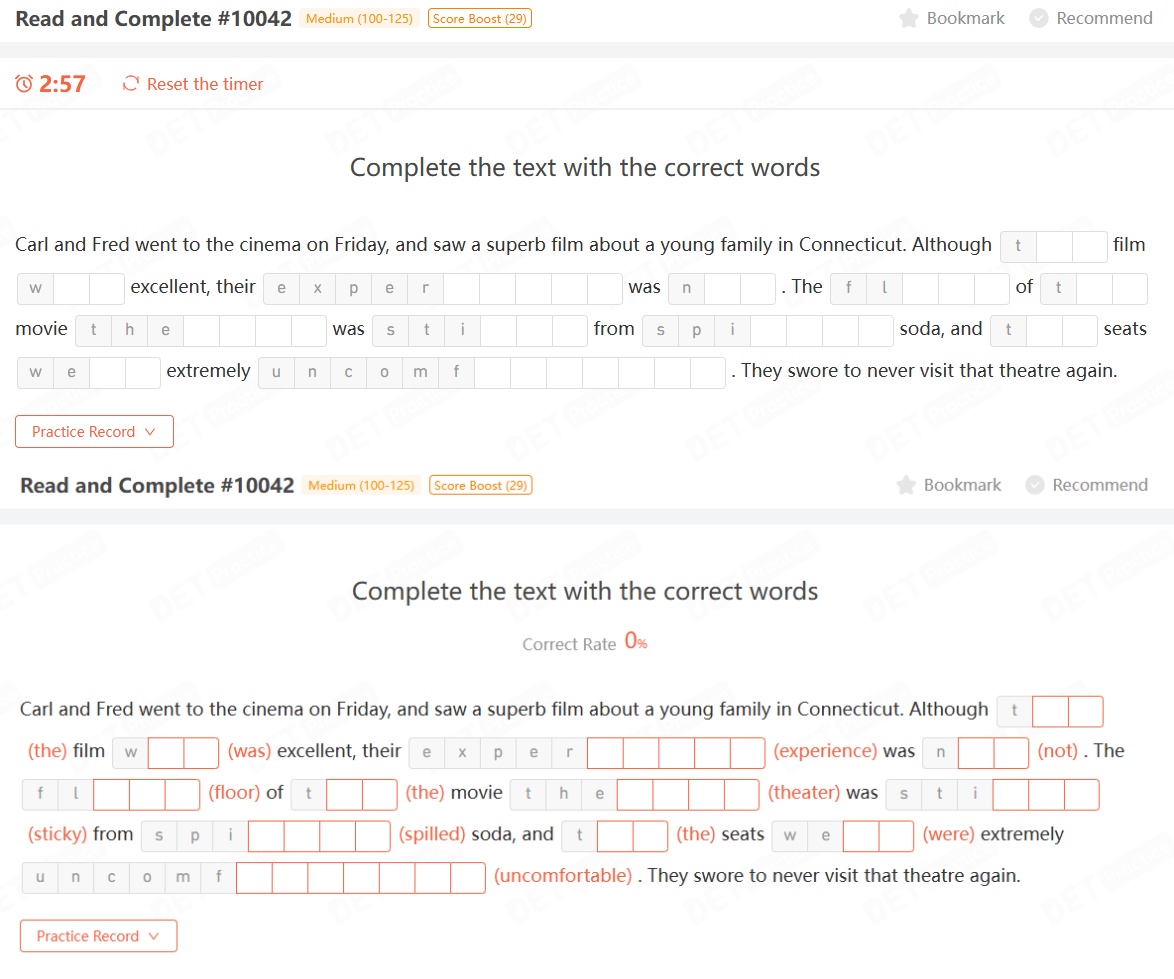Click first empty box of 'spi' word, top exercise
The height and width of the screenshot is (979, 1174).
(768, 331)
